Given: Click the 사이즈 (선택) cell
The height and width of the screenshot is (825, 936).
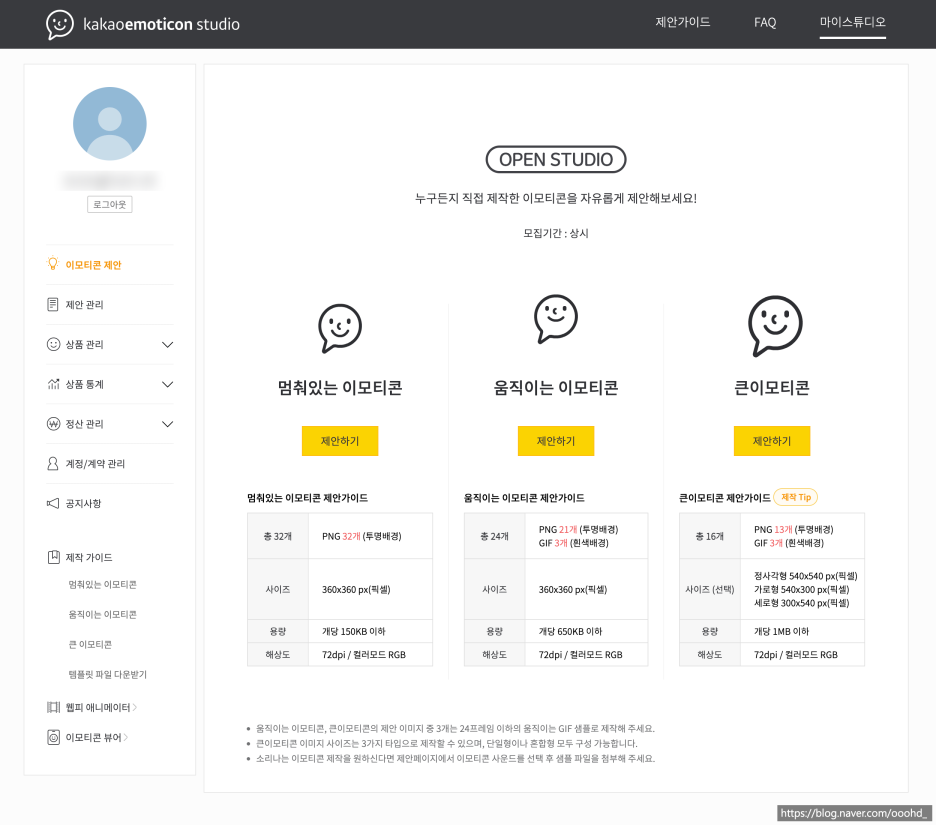Looking at the screenshot, I should click(710, 589).
